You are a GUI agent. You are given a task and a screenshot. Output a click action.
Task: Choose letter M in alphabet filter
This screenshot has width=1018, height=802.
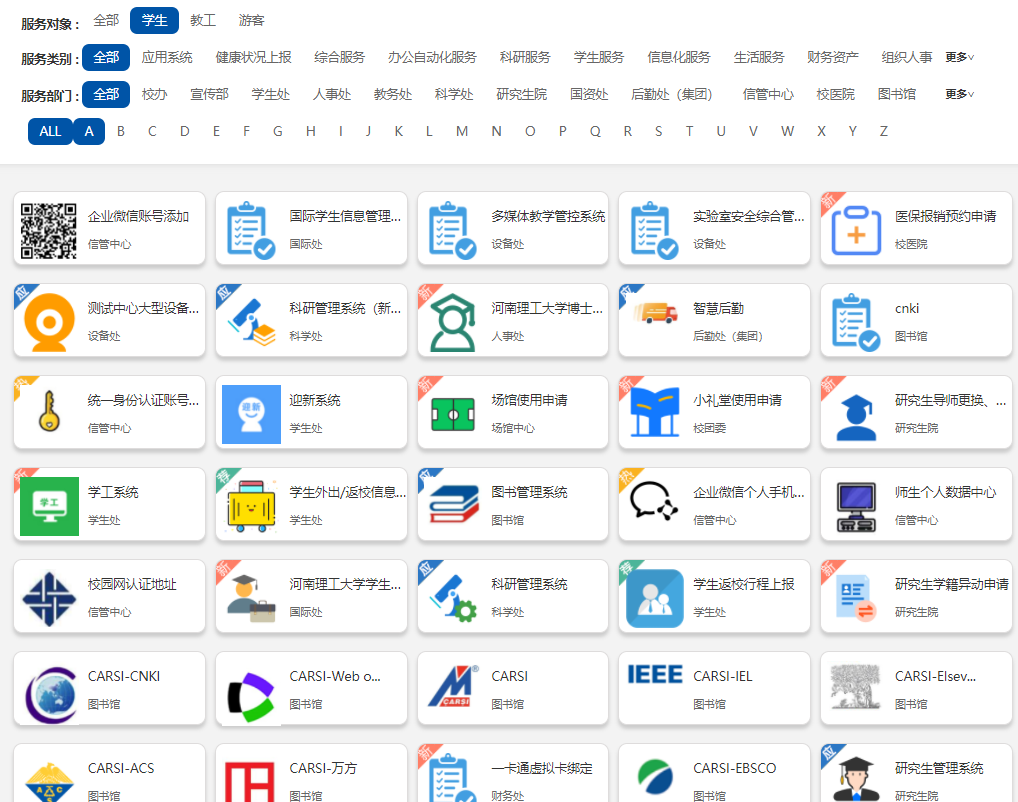click(462, 131)
